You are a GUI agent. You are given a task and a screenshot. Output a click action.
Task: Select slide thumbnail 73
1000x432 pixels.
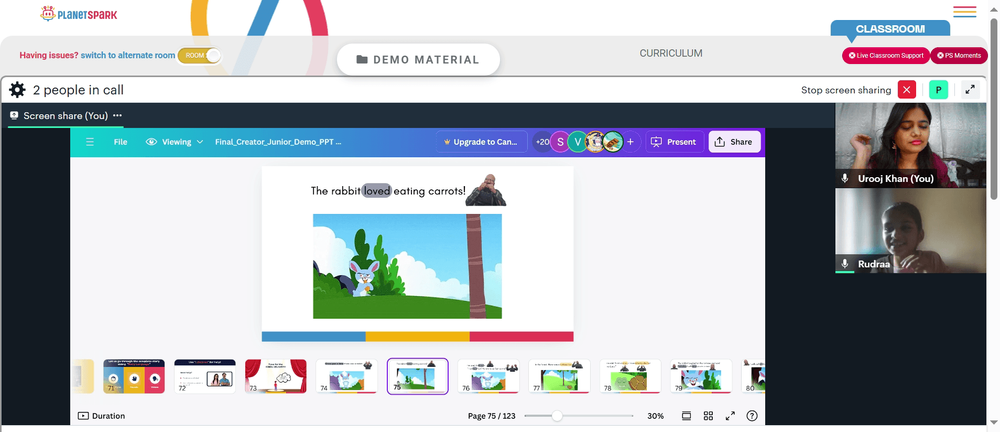point(276,376)
